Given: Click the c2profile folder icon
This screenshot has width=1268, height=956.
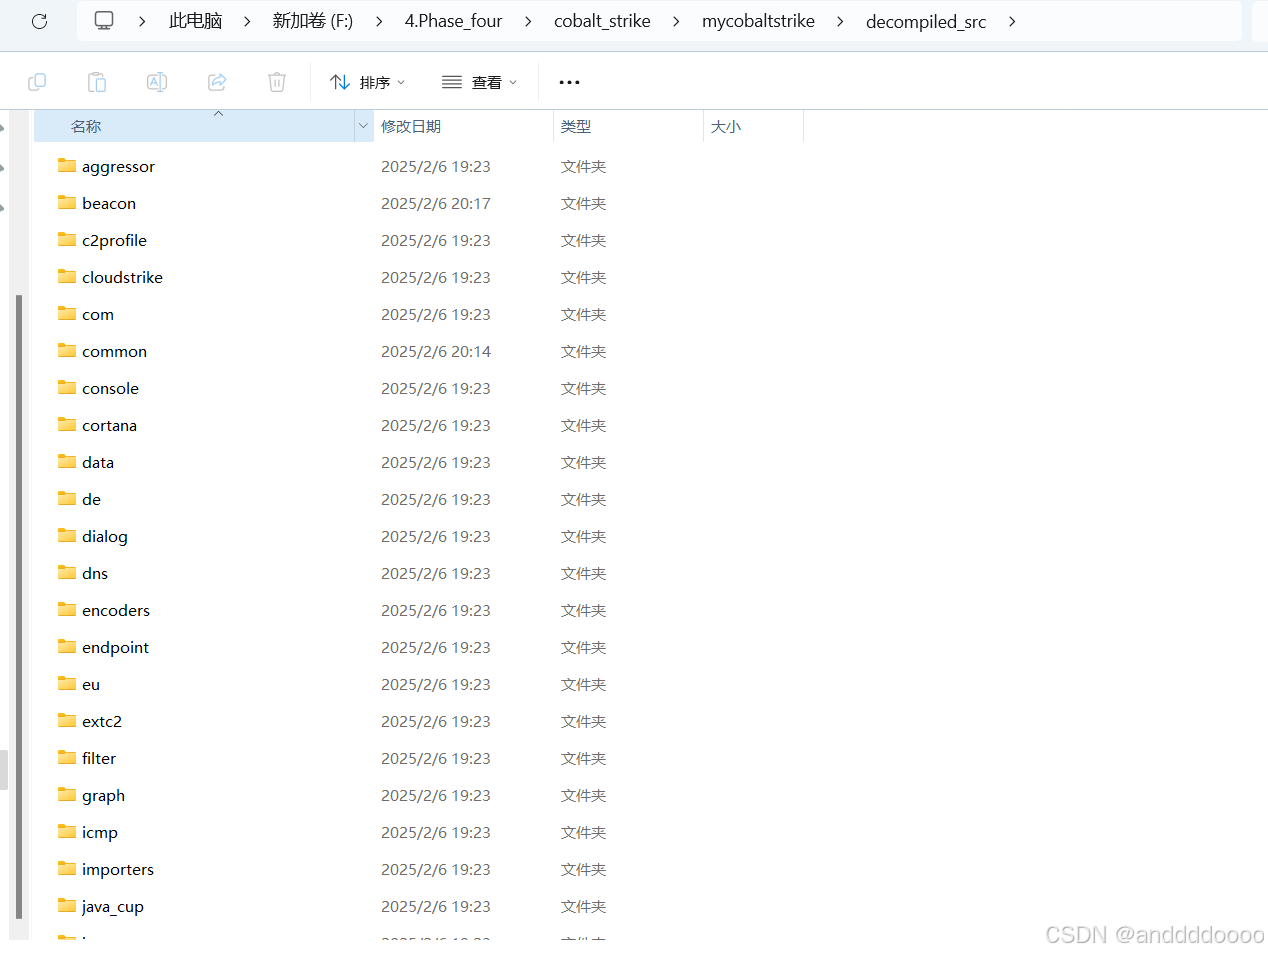Looking at the screenshot, I should 67,240.
